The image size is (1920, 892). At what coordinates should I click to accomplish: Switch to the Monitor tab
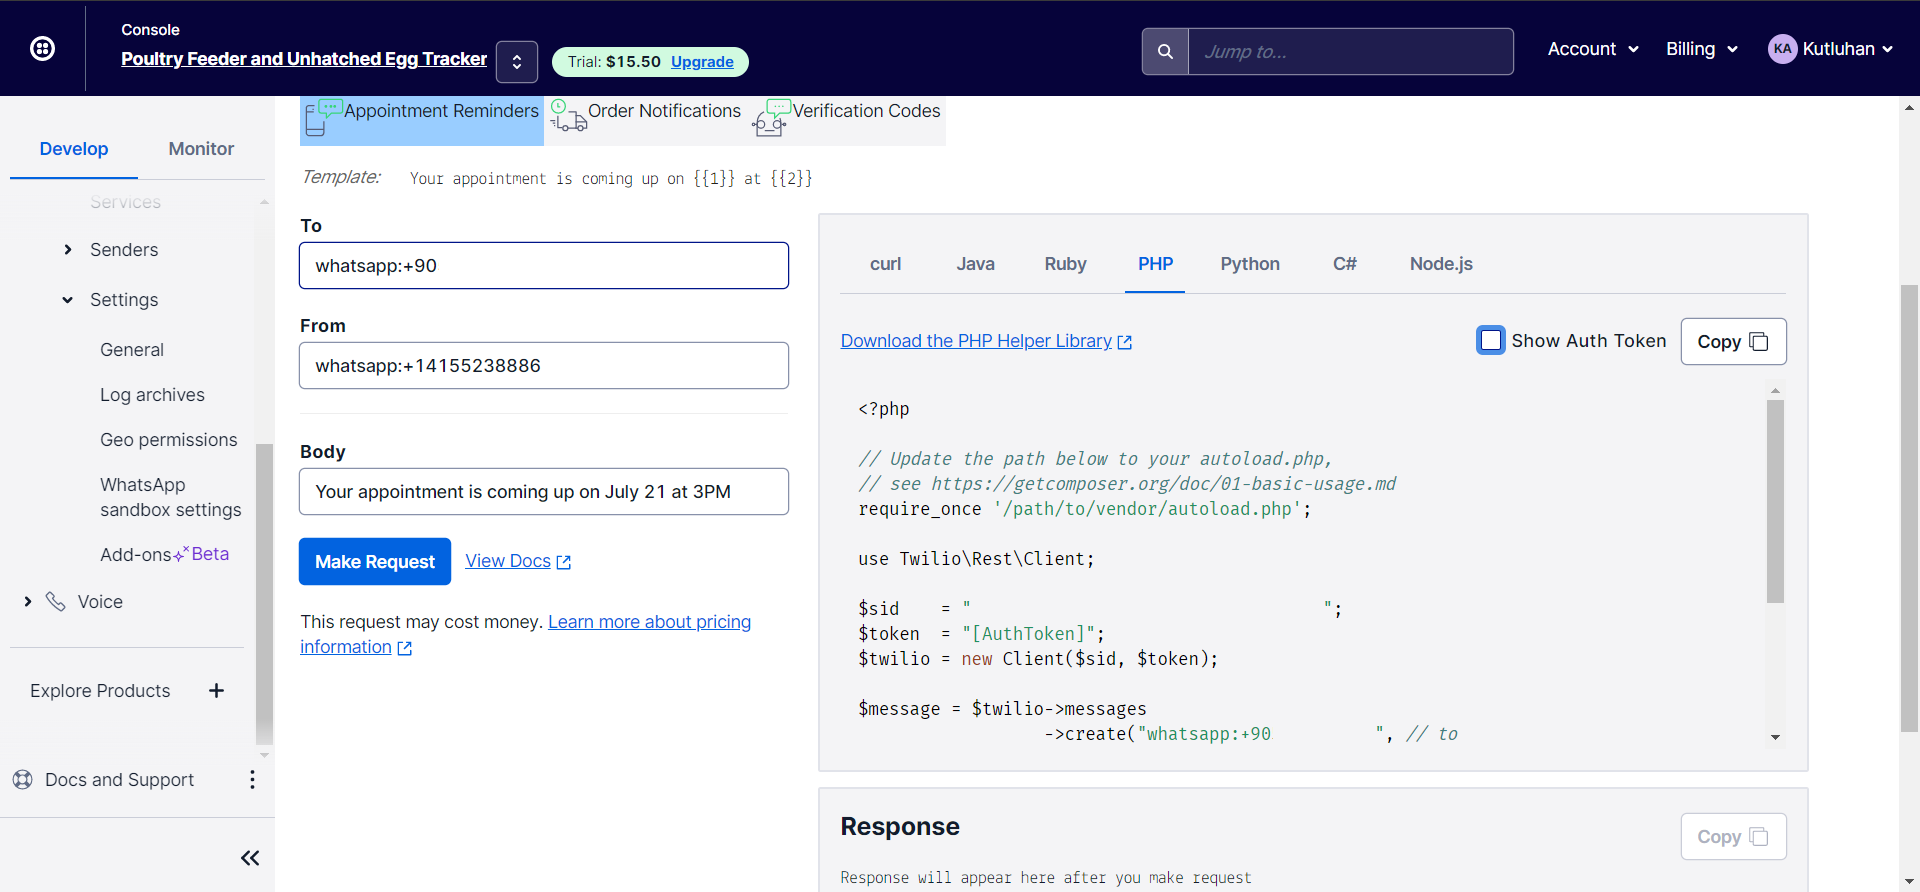201,149
